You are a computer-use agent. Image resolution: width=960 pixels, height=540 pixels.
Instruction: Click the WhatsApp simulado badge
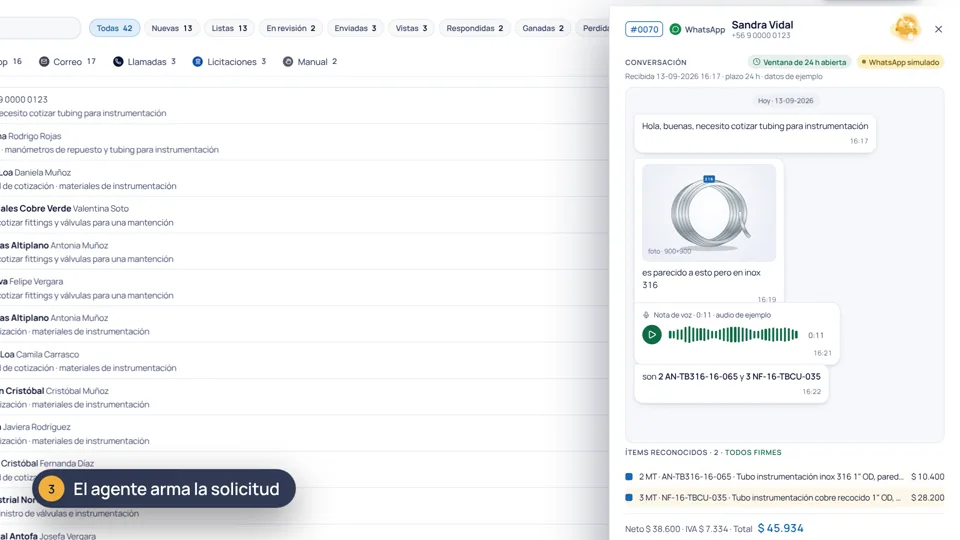pos(899,62)
